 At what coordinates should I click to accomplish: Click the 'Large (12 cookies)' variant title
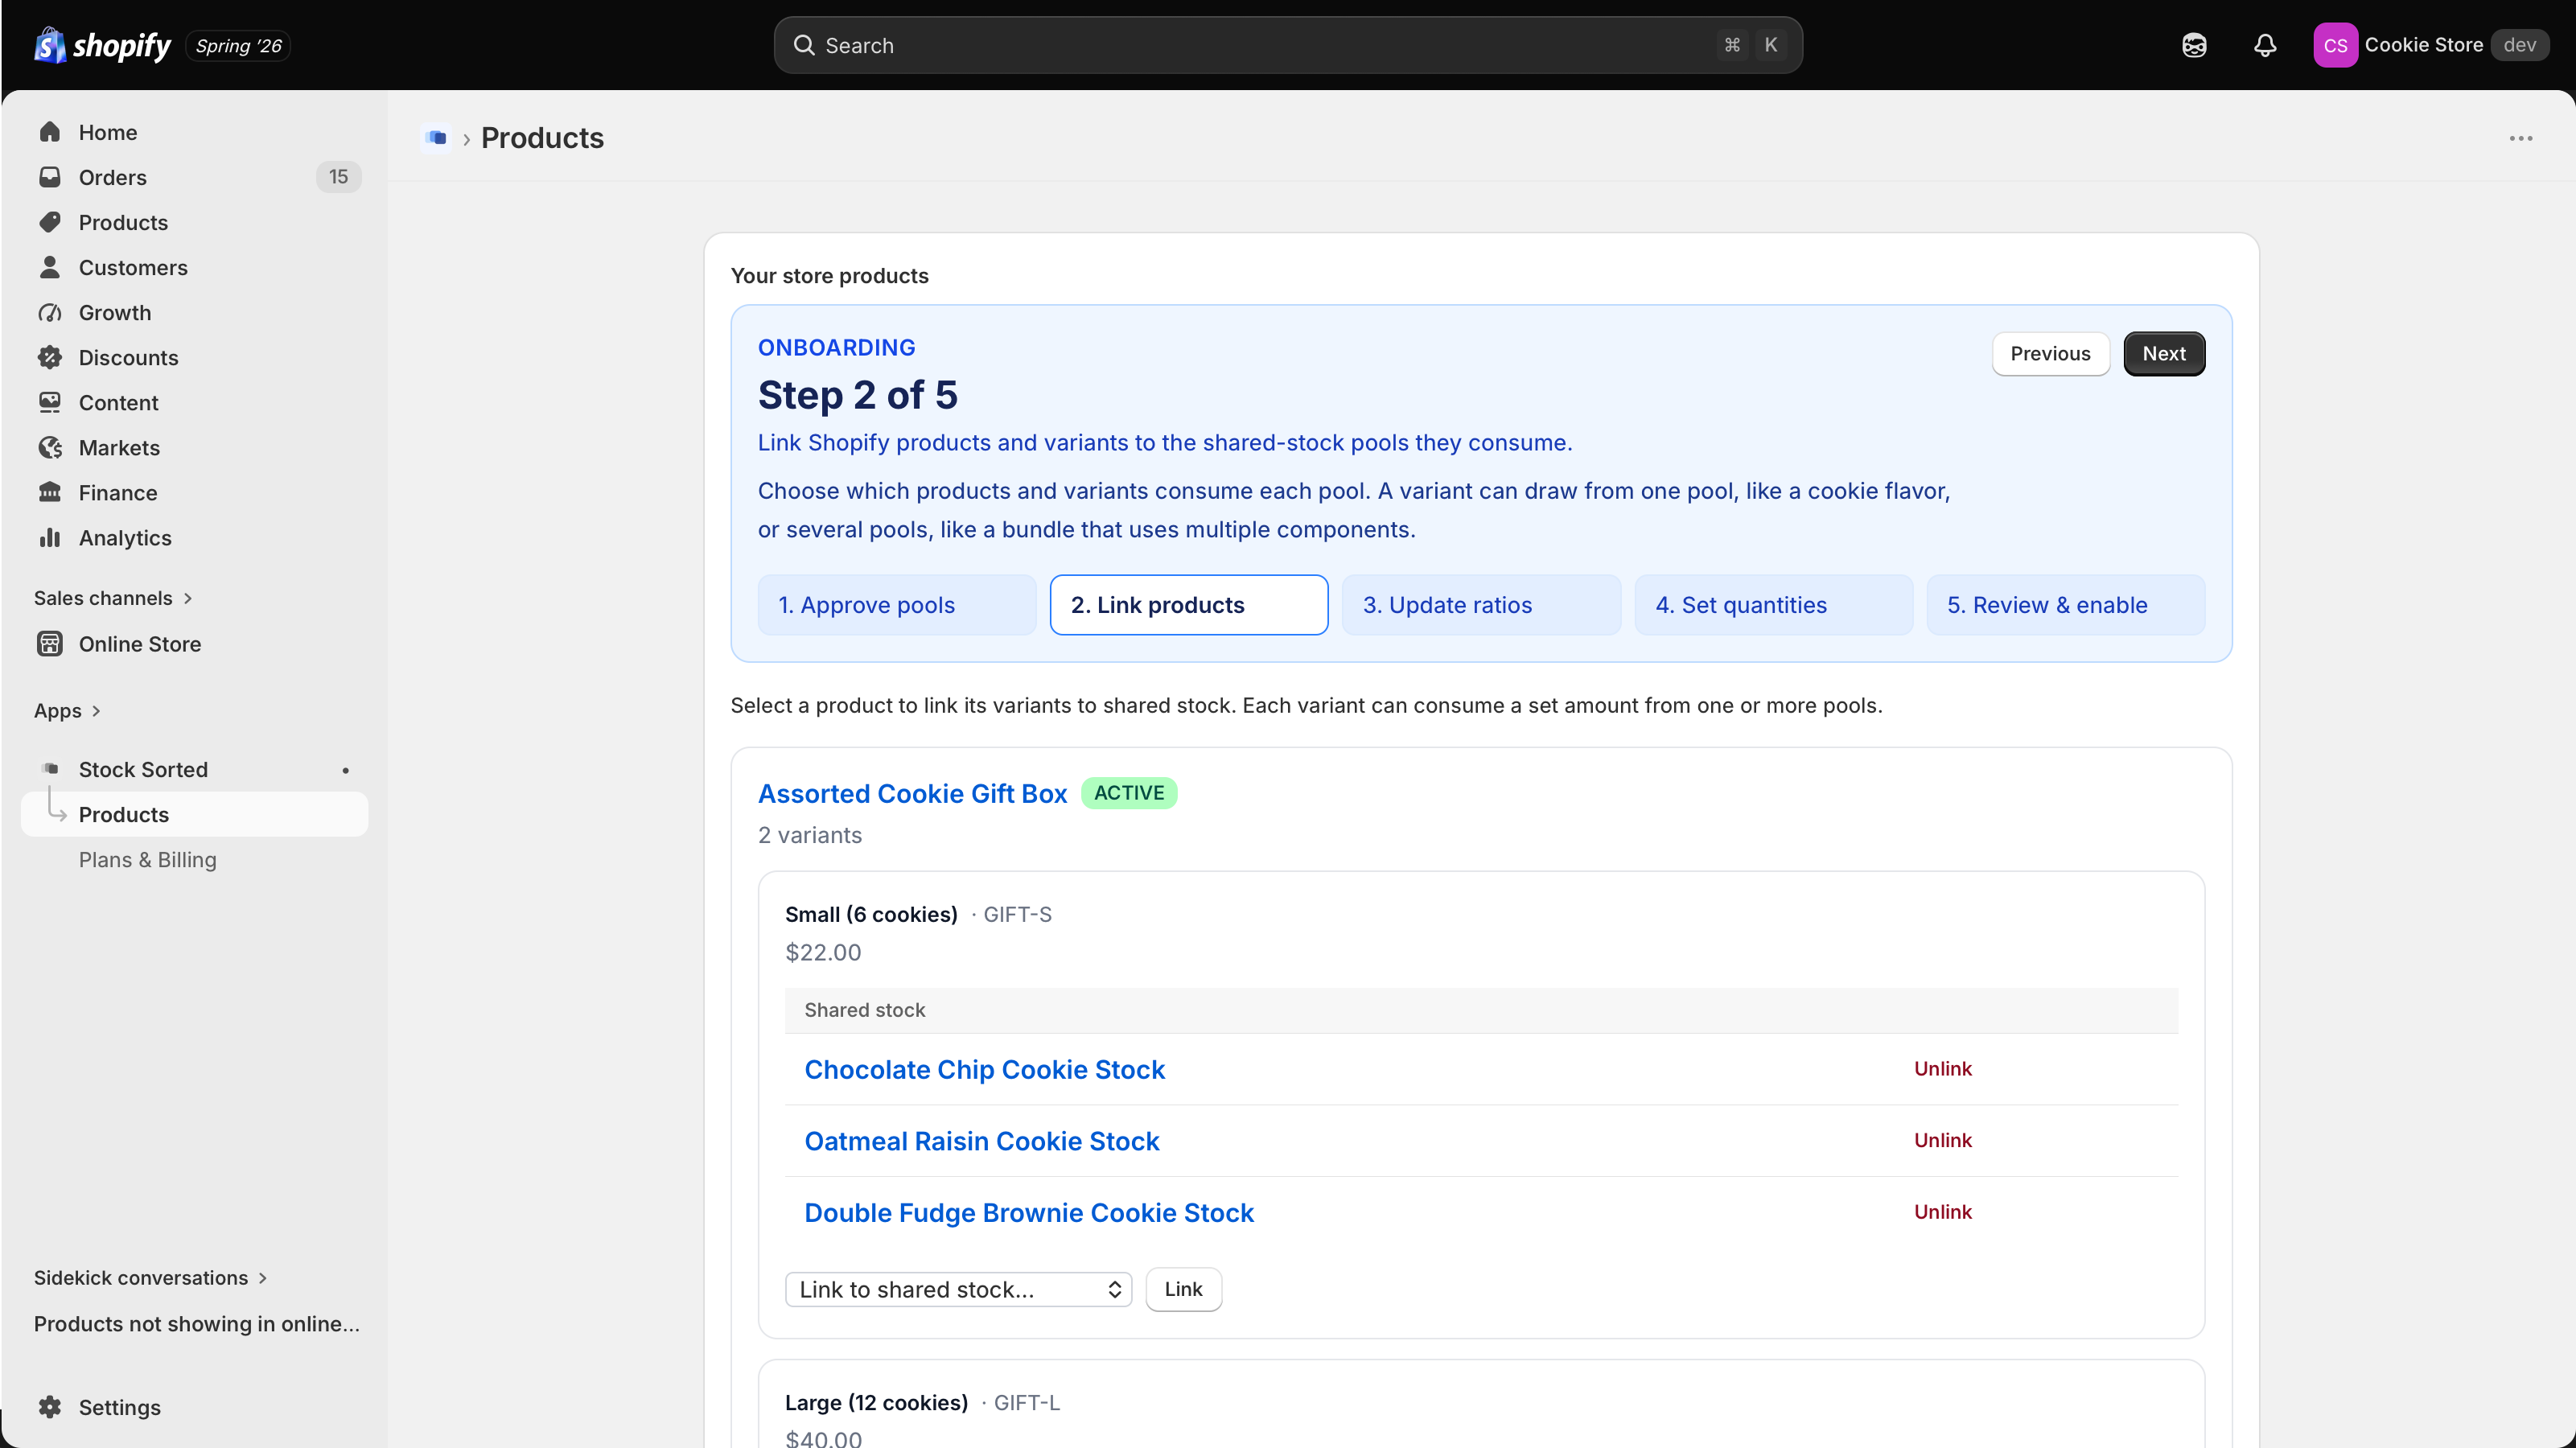876,1402
